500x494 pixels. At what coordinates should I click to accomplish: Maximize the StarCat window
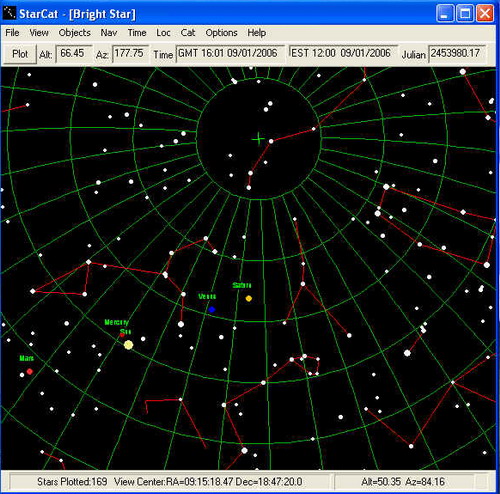click(465, 14)
